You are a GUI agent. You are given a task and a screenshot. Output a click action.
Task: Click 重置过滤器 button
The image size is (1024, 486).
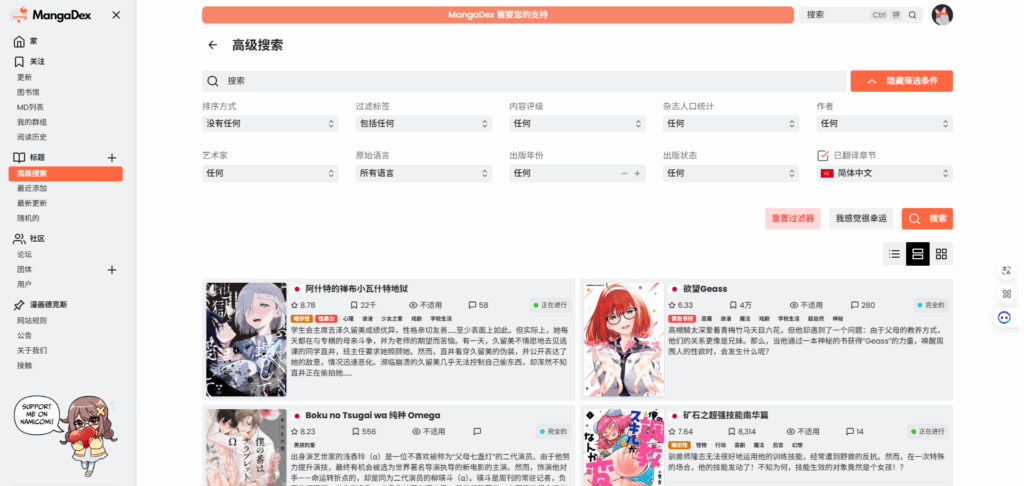tap(793, 219)
